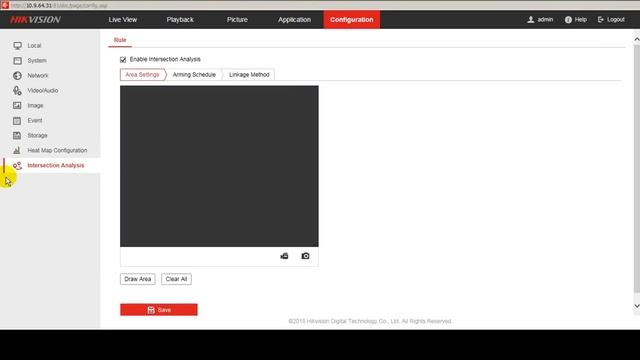Viewport: 640px width, 360px height.
Task: Go to the Application tab
Action: coord(294,20)
